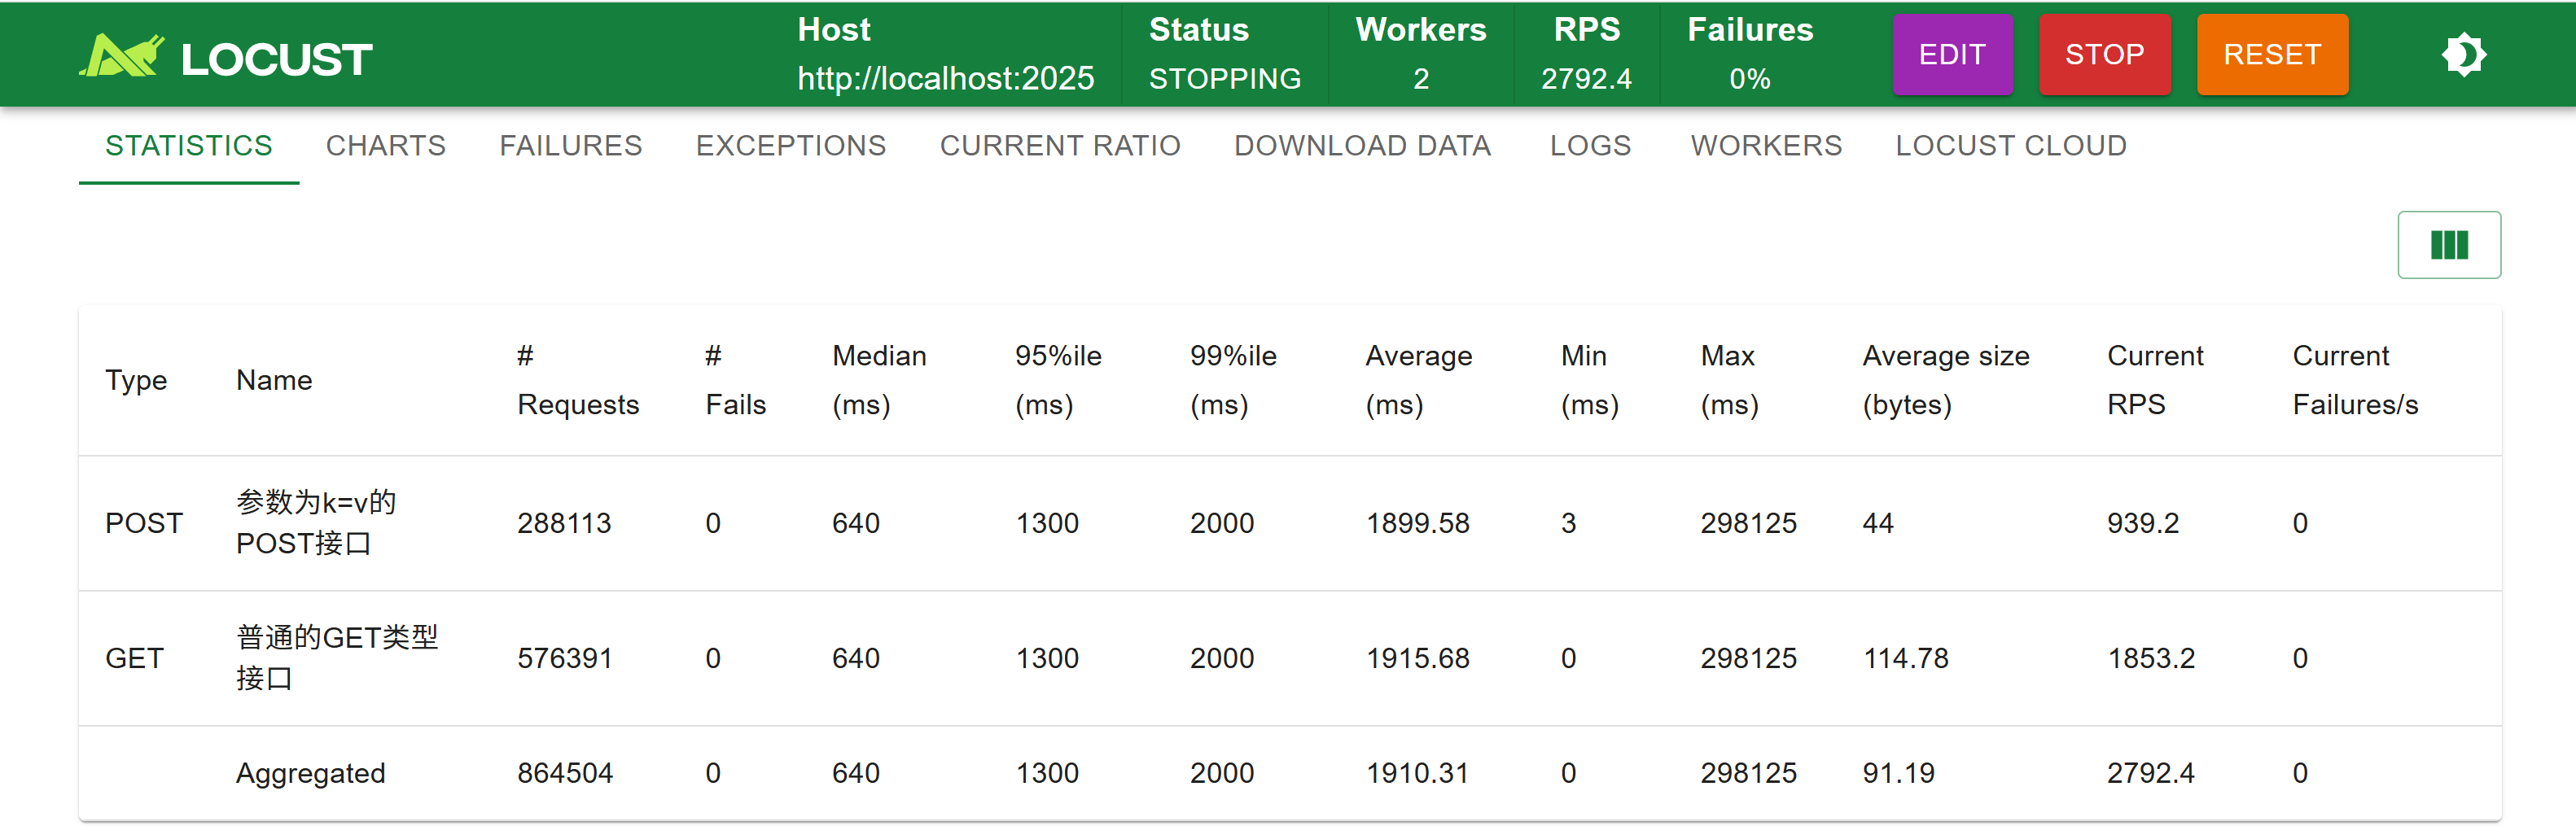
Task: Click average value 1915.68
Action: point(1418,658)
